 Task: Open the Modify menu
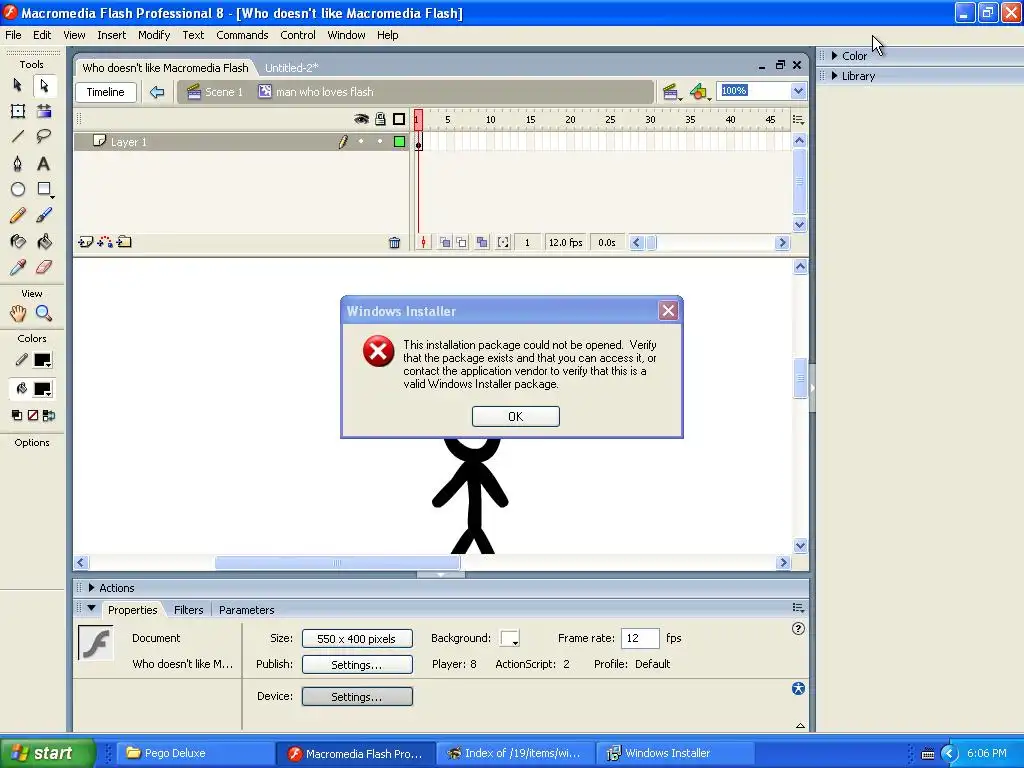[x=154, y=35]
